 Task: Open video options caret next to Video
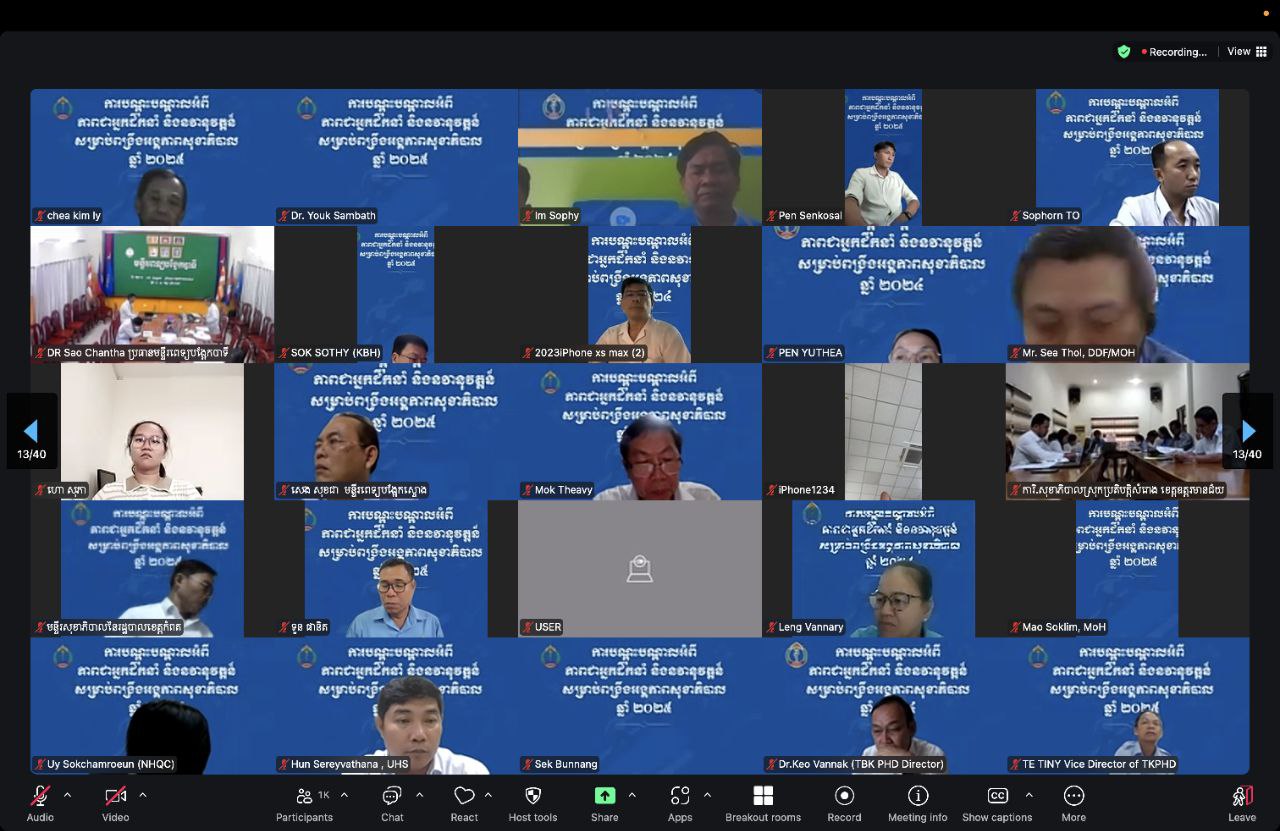click(143, 795)
